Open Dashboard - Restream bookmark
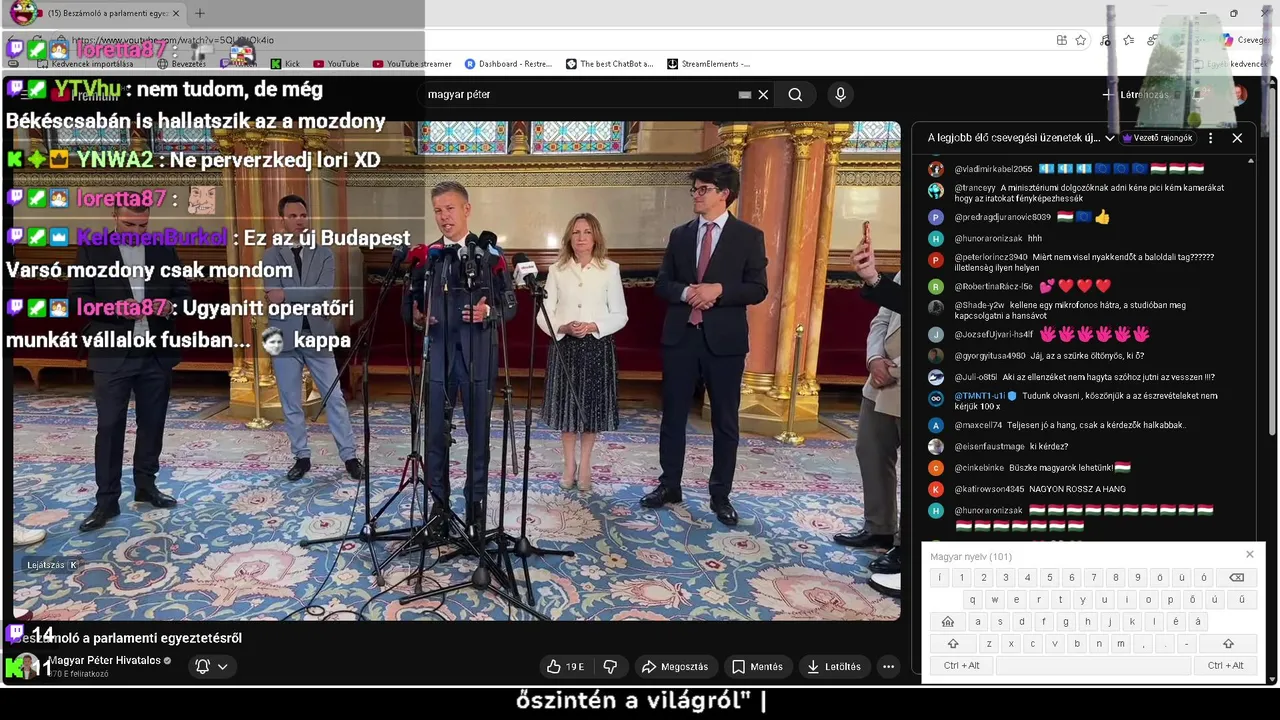Viewport: 1280px width, 720px height. click(508, 64)
